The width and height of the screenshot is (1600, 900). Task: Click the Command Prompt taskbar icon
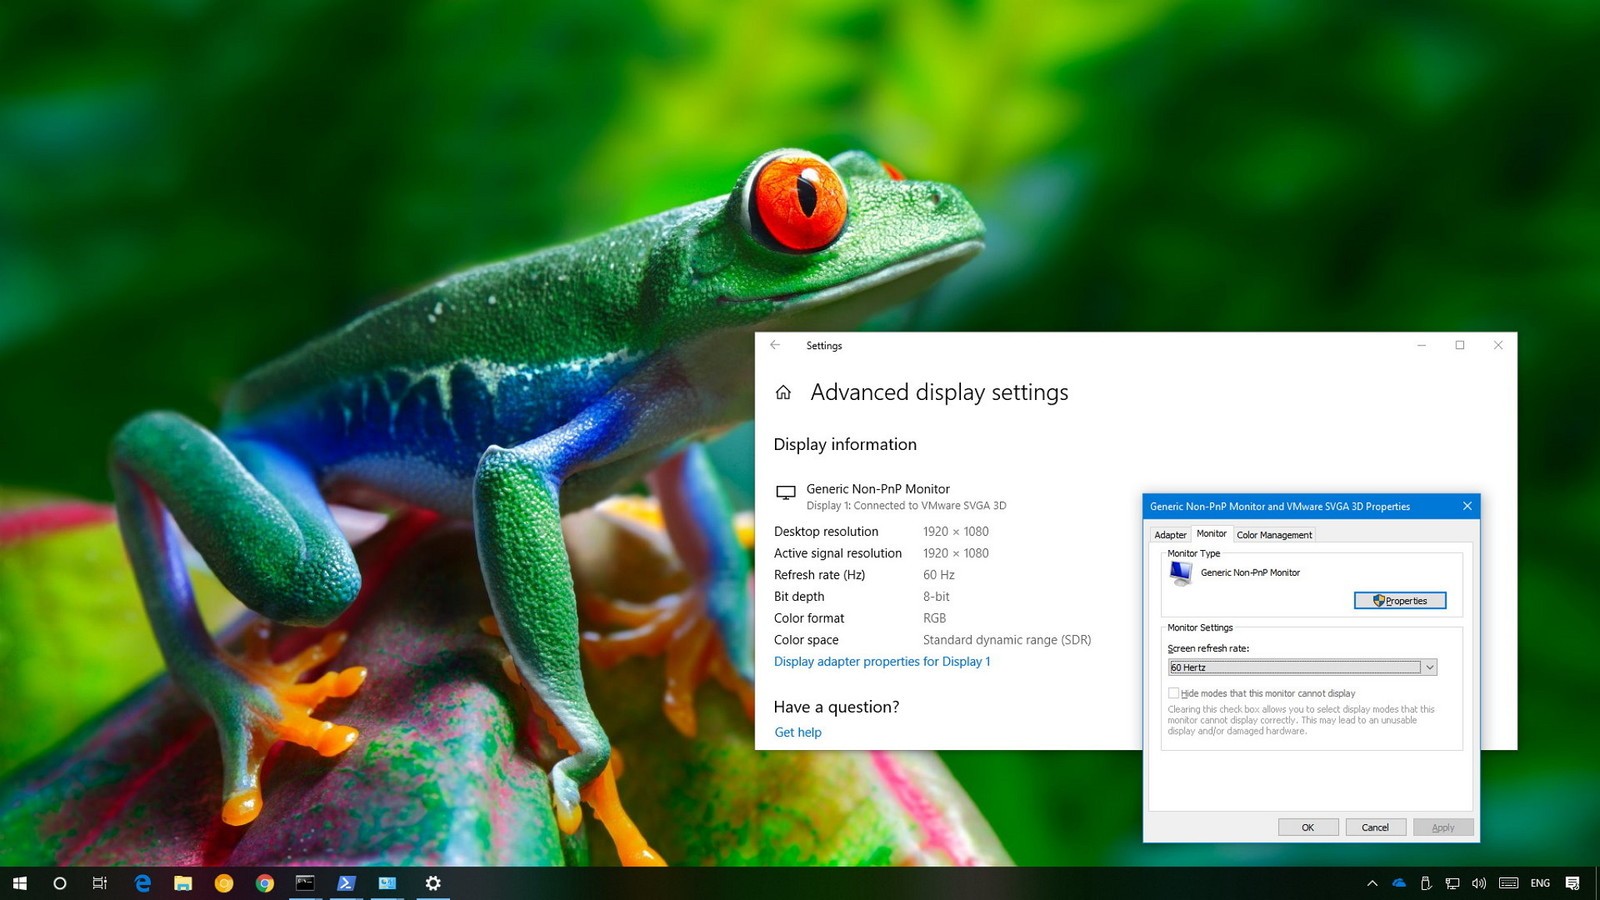coord(305,883)
